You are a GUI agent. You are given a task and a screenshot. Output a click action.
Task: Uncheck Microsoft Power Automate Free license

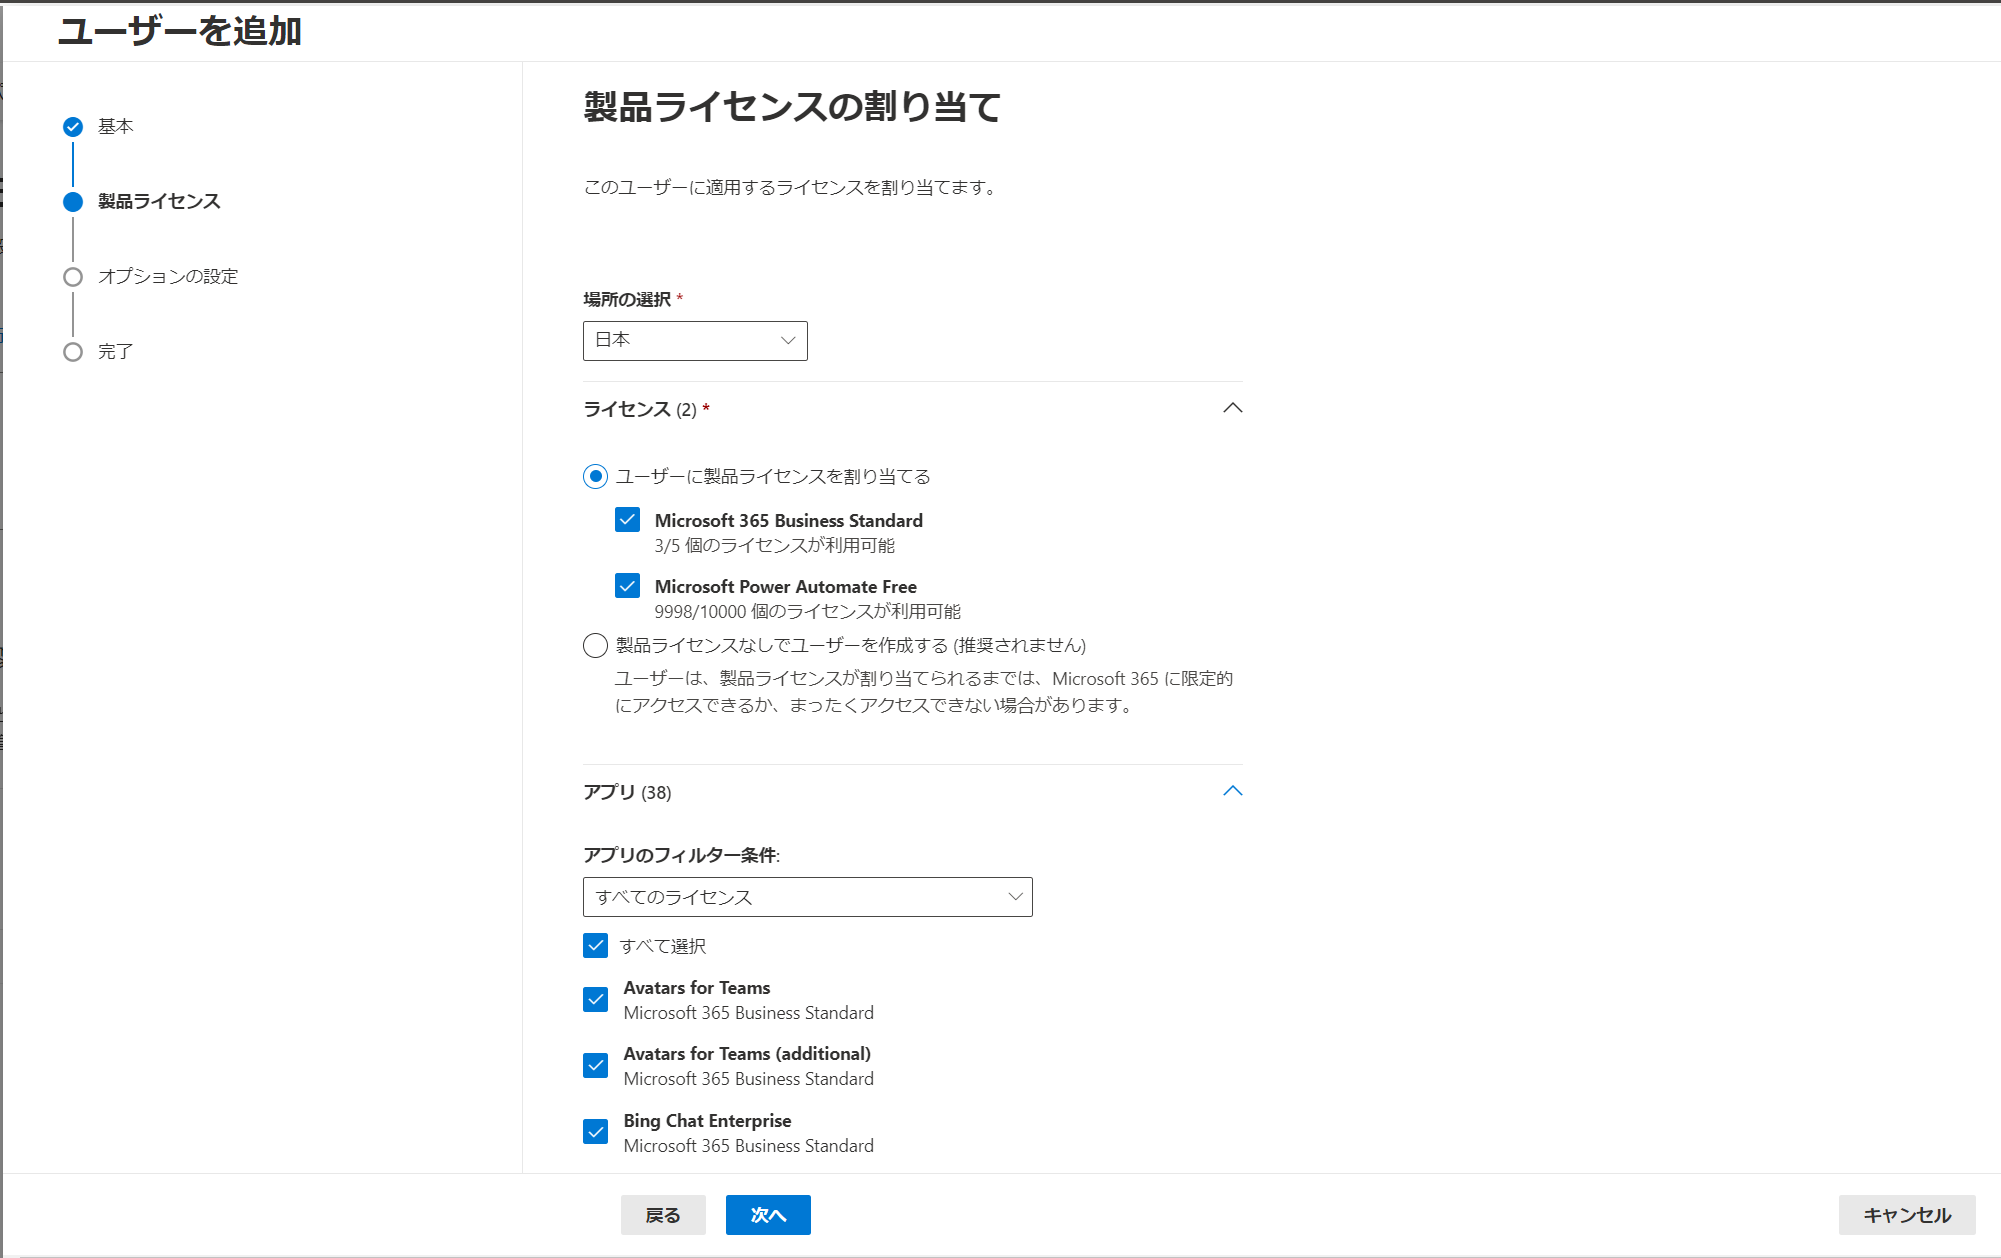point(627,585)
